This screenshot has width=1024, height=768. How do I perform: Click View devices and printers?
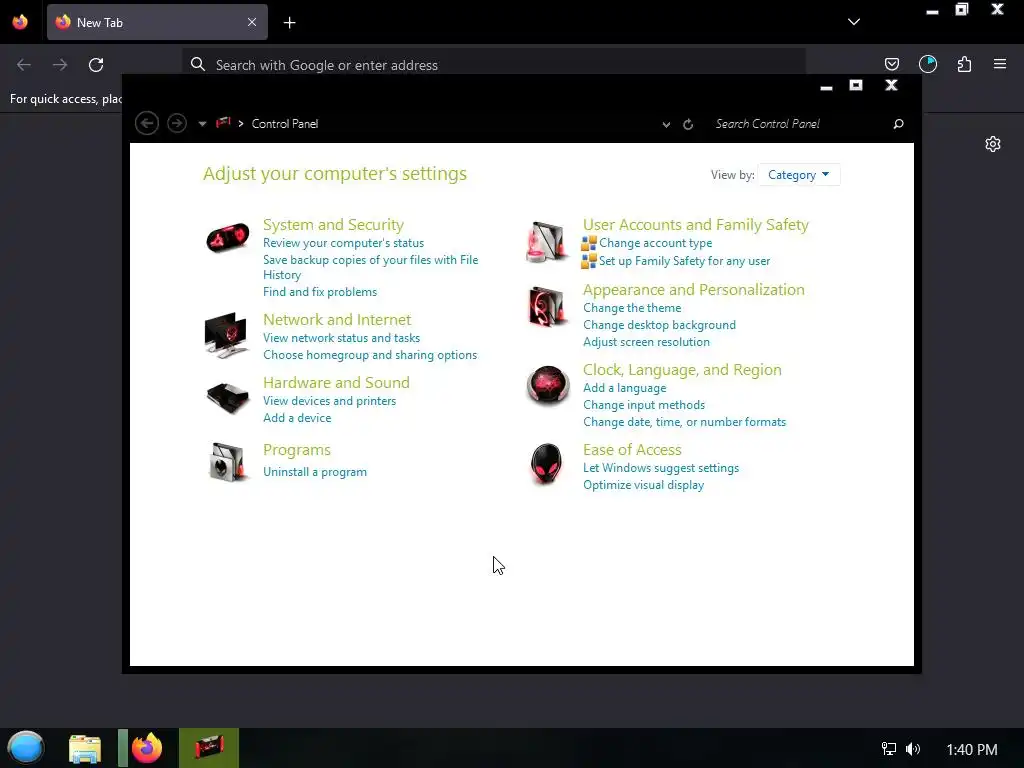click(329, 401)
